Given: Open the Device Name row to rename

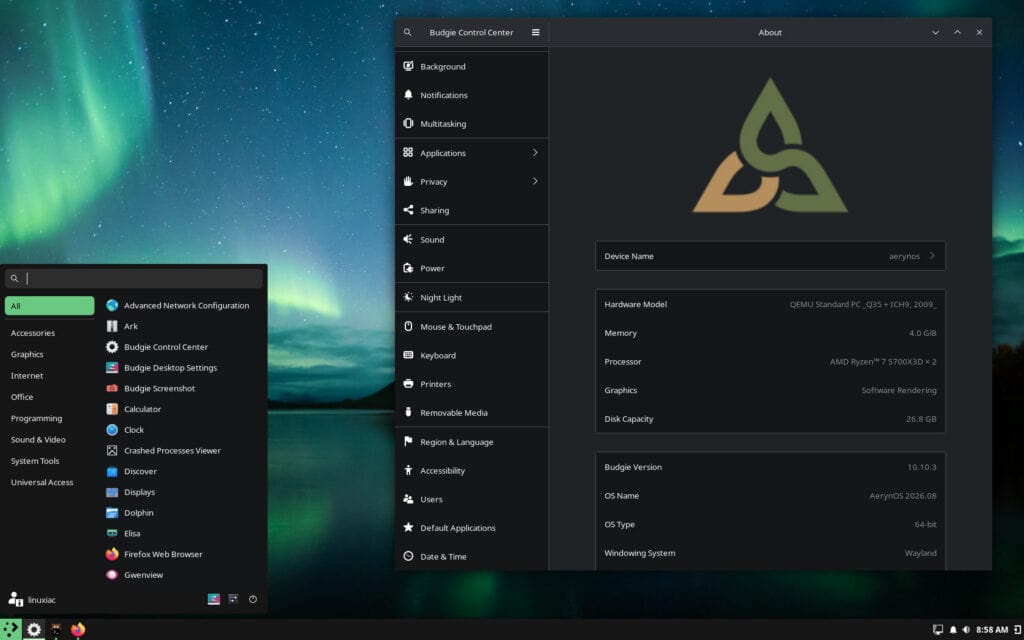Looking at the screenshot, I should [770, 256].
